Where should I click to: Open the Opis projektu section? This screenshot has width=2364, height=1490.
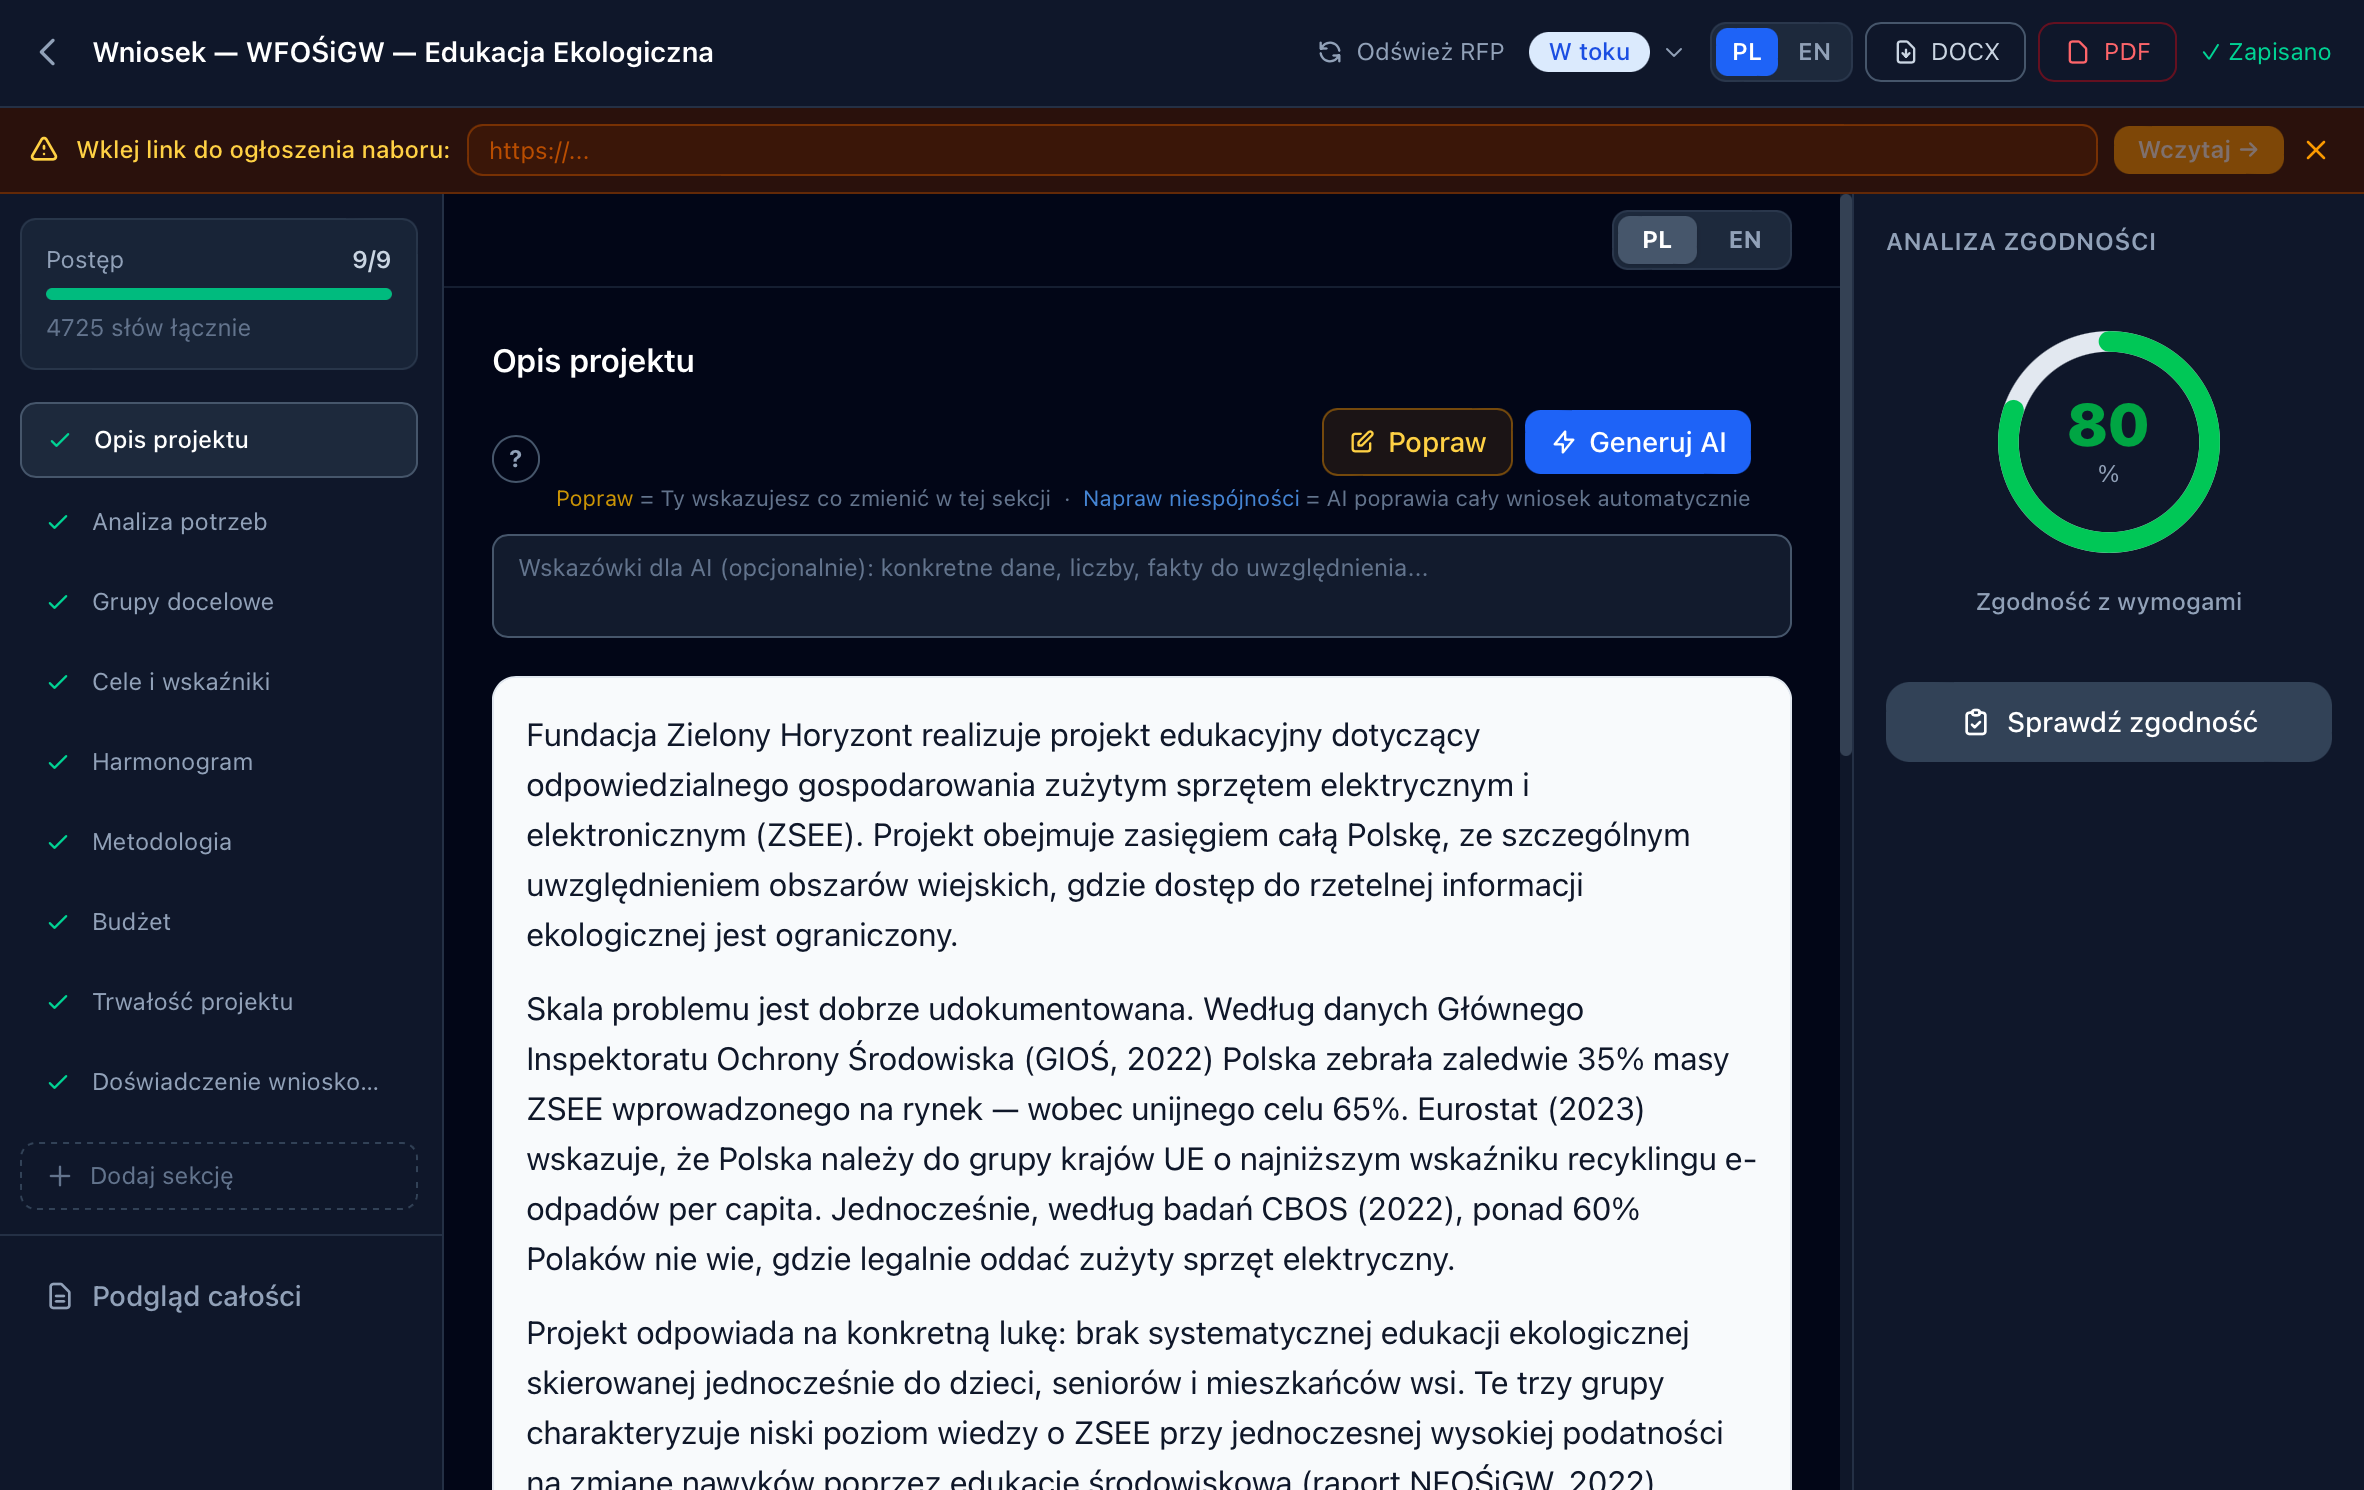(x=219, y=440)
